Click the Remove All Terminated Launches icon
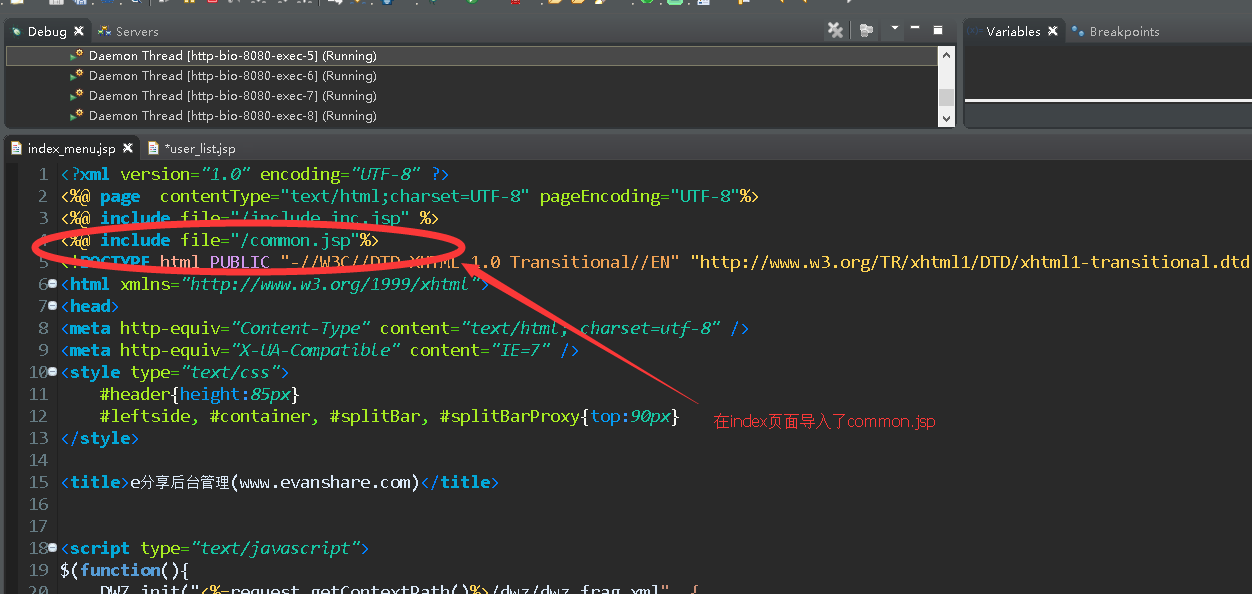Screen dimensions: 1252x594 pos(835,31)
